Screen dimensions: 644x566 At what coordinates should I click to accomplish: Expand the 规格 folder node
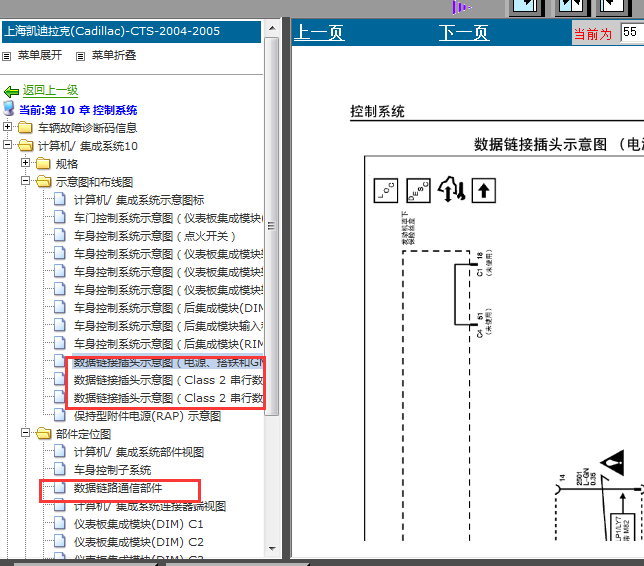(25, 162)
